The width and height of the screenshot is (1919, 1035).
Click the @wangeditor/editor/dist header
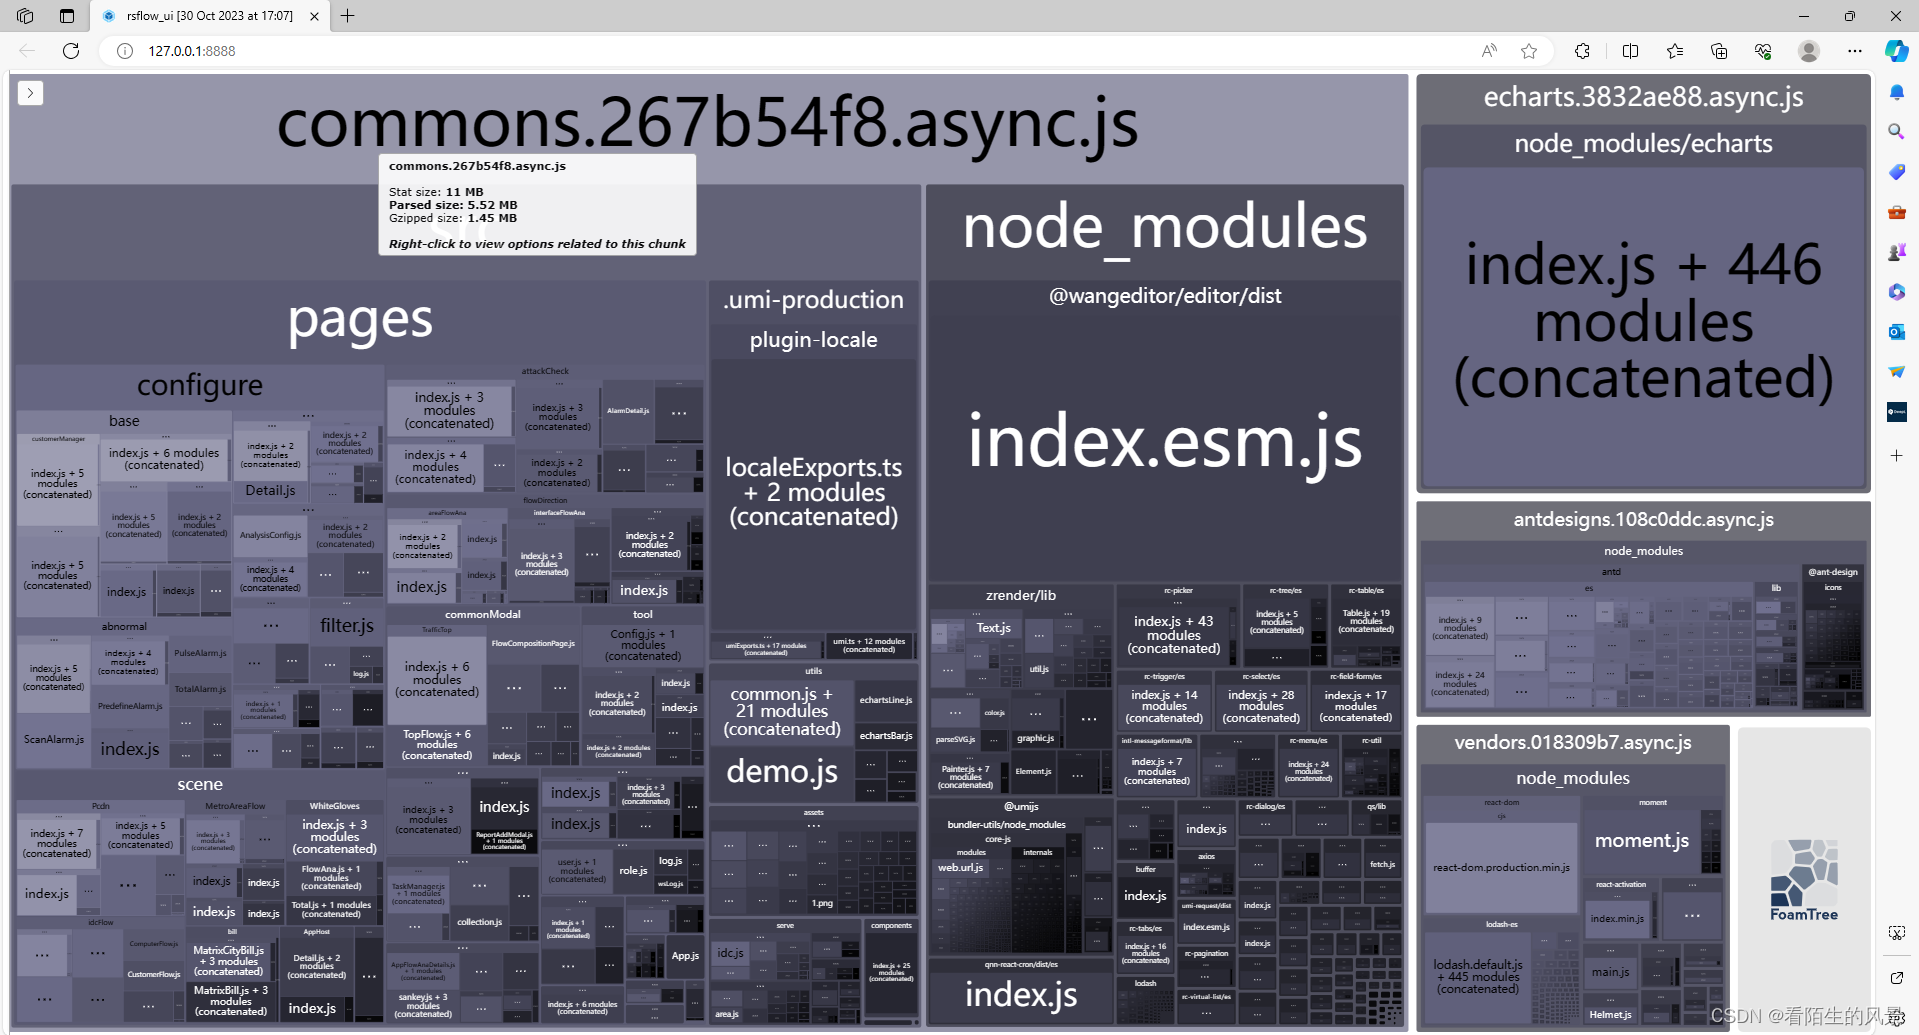[x=1165, y=296]
